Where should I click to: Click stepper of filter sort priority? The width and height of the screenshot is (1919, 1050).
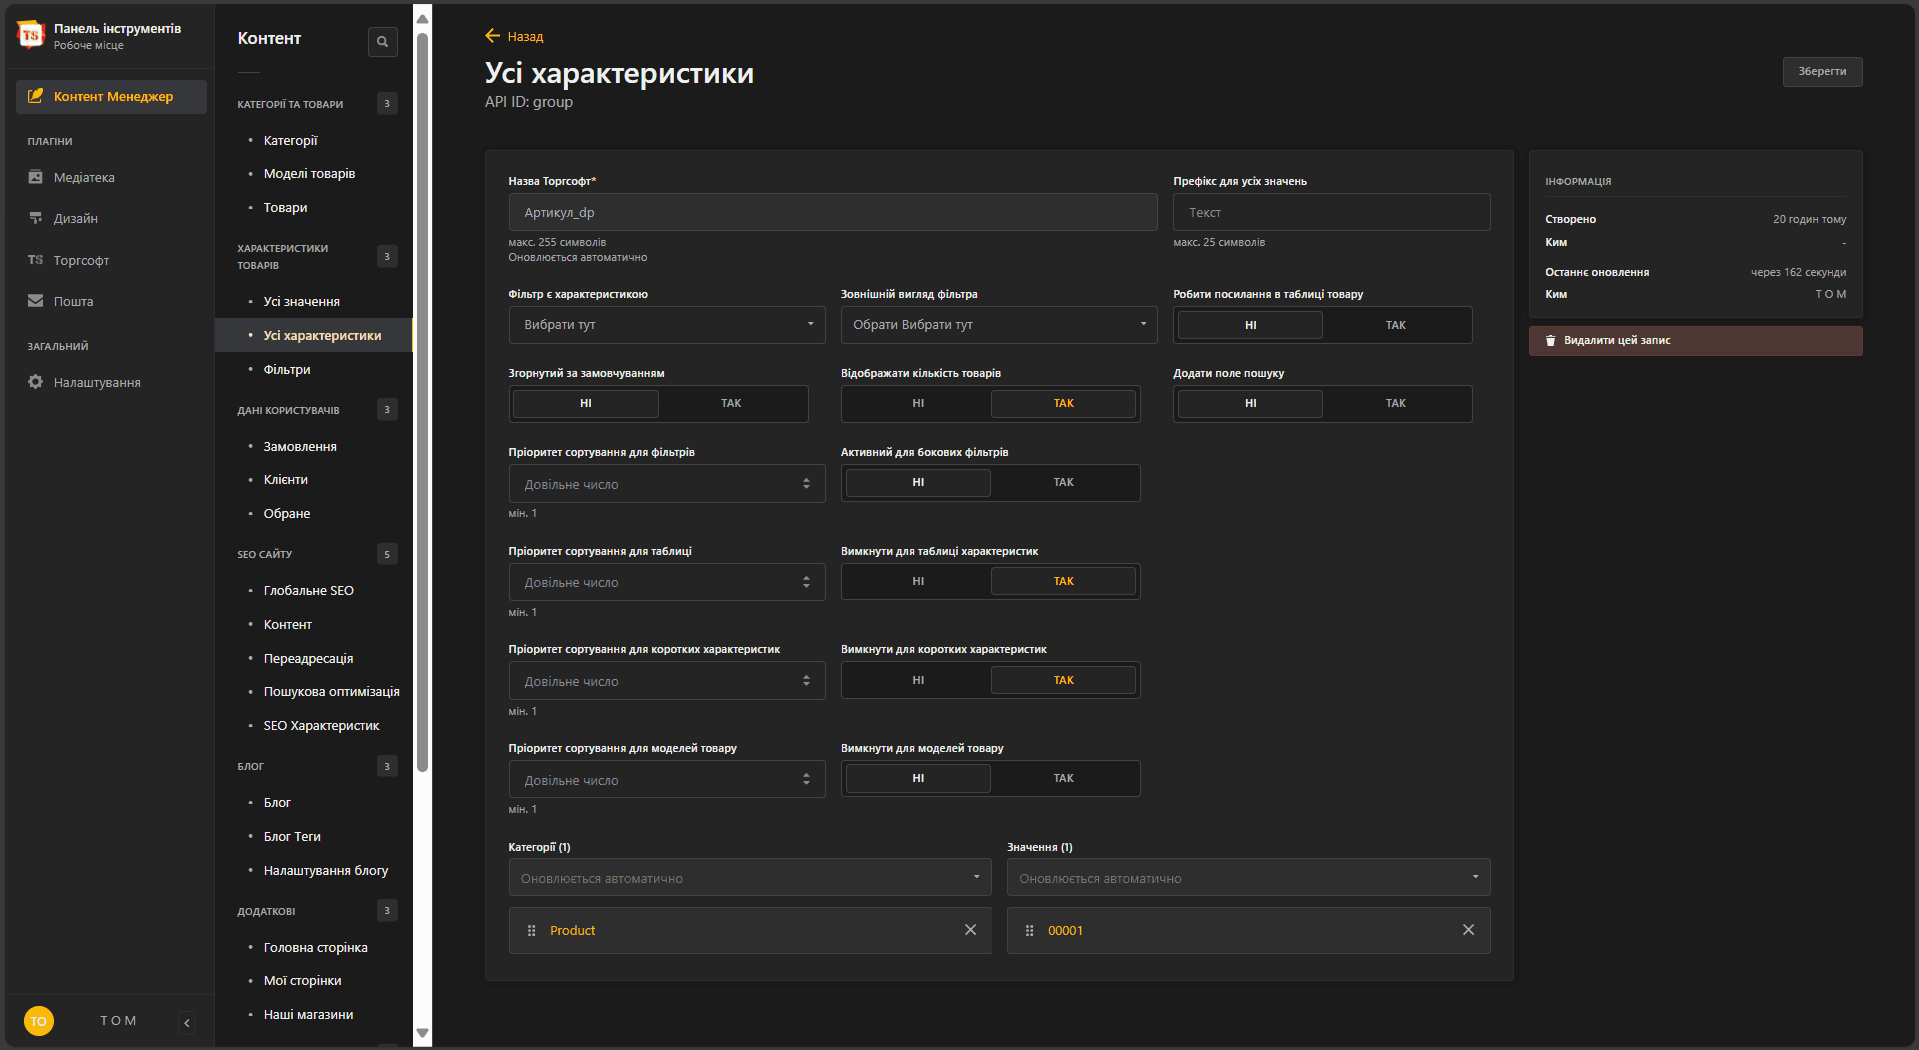point(806,484)
